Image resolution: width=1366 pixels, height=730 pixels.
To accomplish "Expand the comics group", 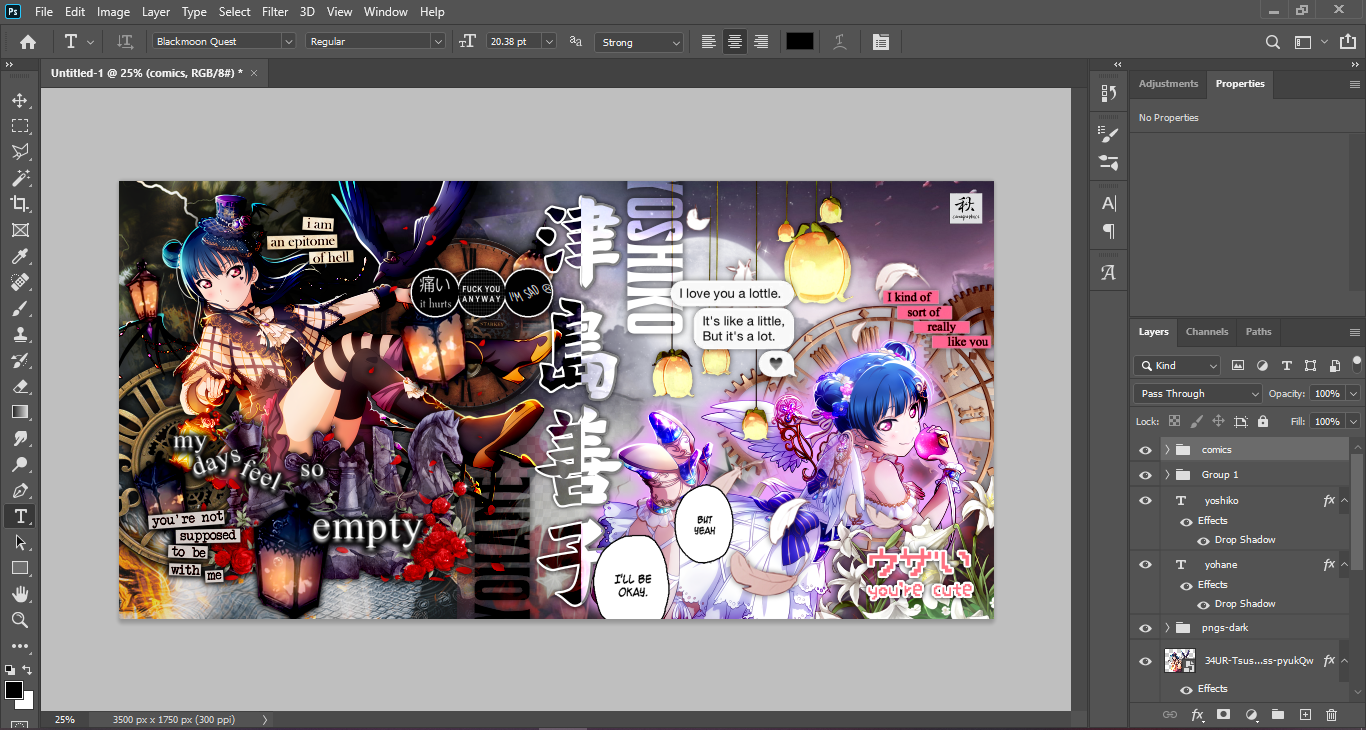I will 1167,450.
